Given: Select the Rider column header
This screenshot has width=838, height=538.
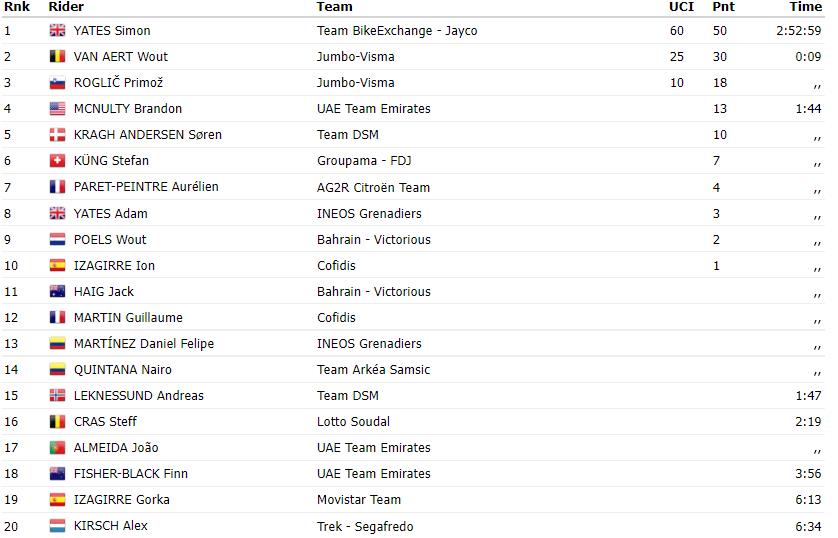Looking at the screenshot, I should (x=66, y=7).
